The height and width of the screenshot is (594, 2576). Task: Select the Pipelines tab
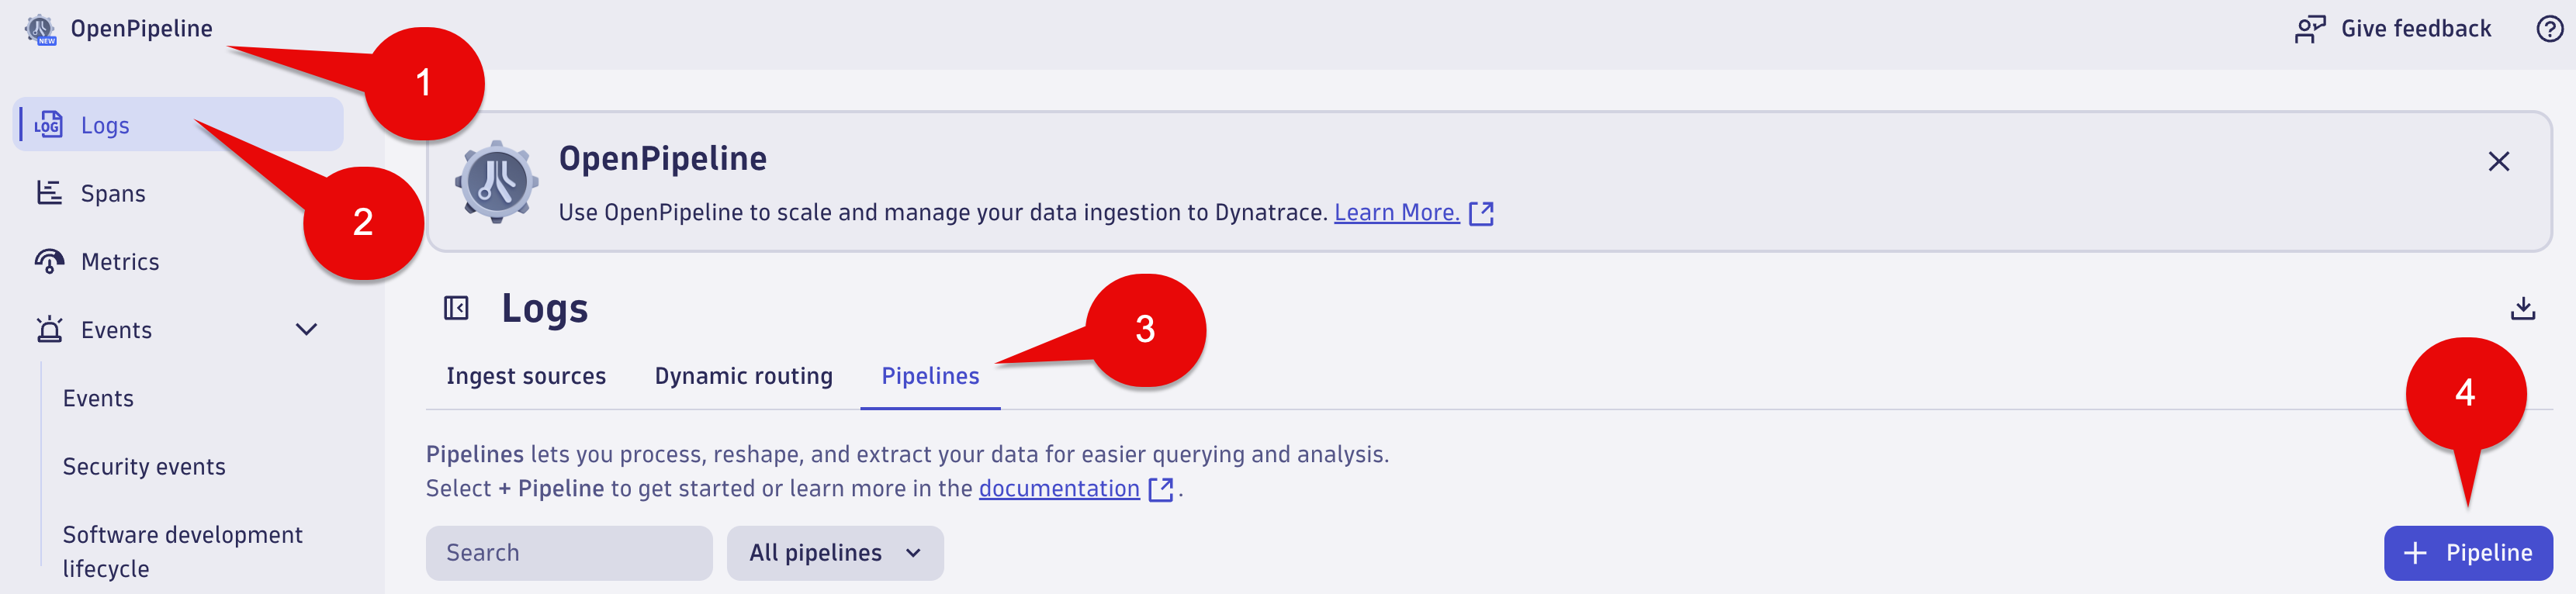click(x=930, y=376)
